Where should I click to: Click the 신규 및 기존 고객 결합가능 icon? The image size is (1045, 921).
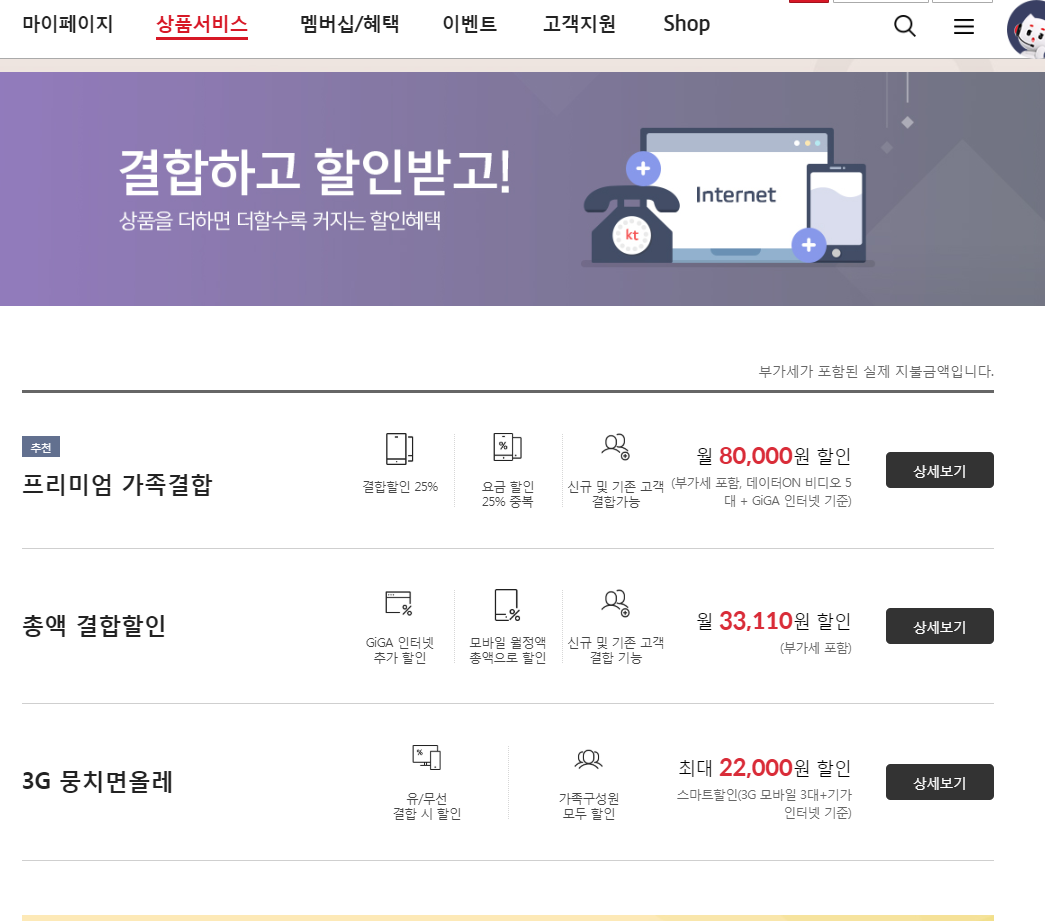point(615,447)
